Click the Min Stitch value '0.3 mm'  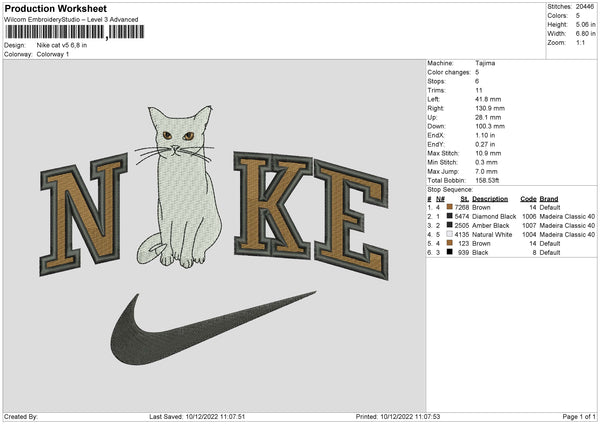click(486, 162)
